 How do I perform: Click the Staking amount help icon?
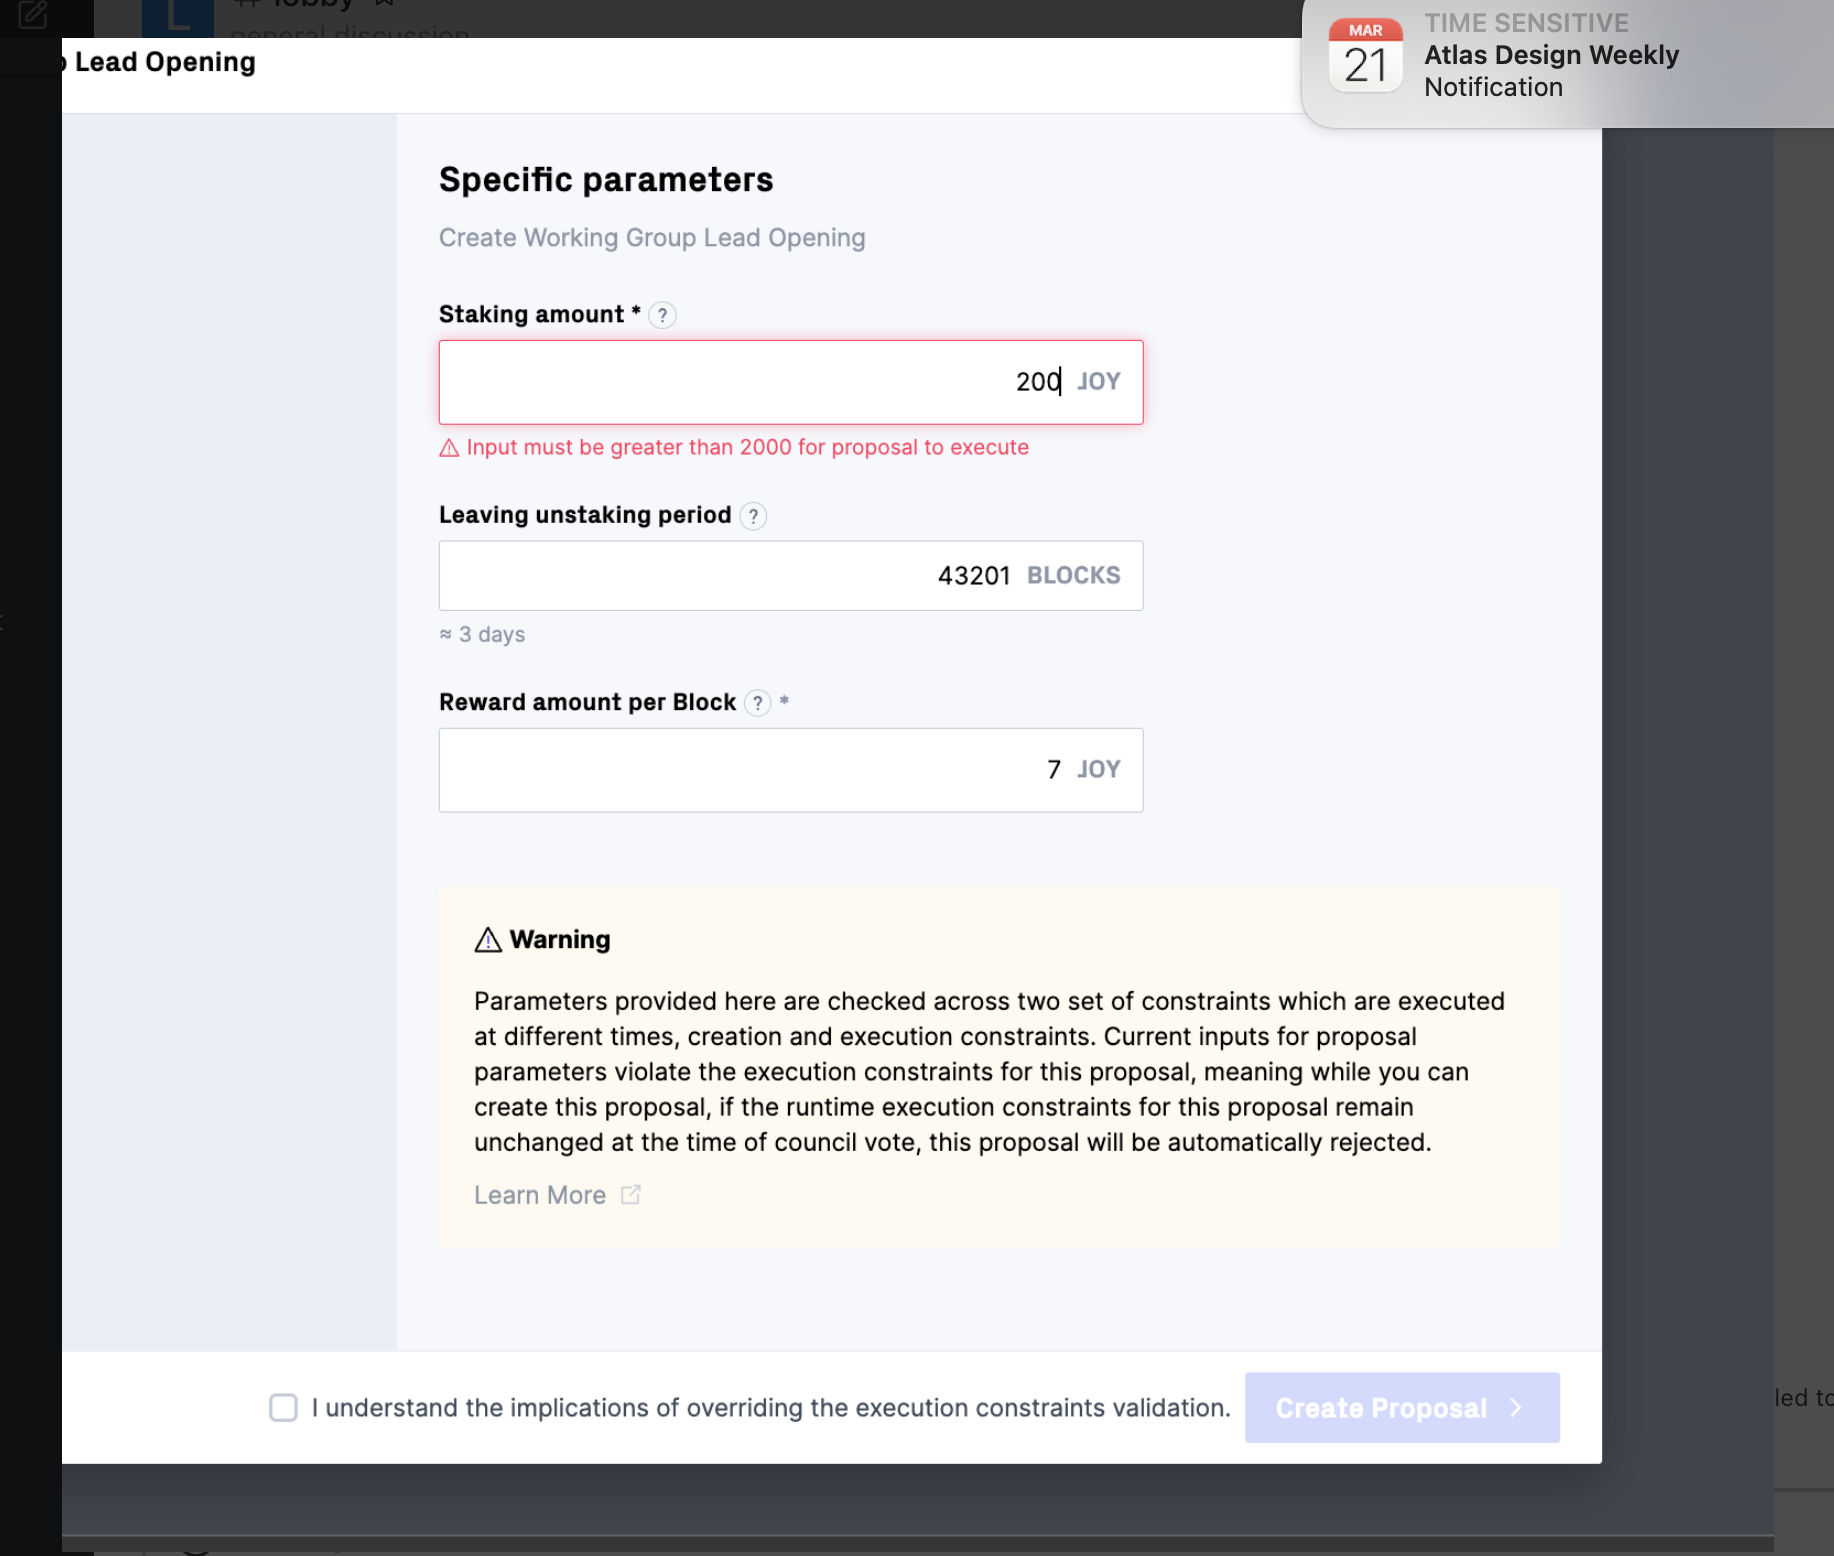tap(662, 315)
